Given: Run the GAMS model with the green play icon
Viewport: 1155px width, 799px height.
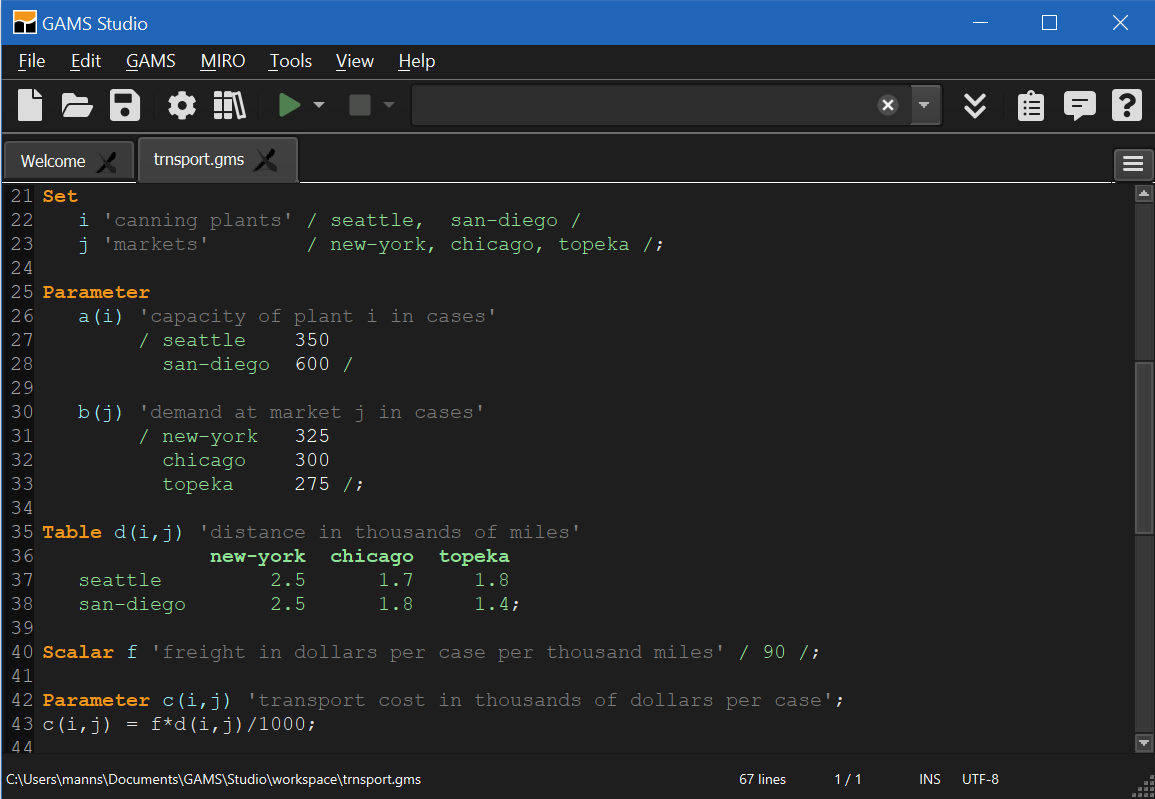Looking at the screenshot, I should click(x=289, y=105).
